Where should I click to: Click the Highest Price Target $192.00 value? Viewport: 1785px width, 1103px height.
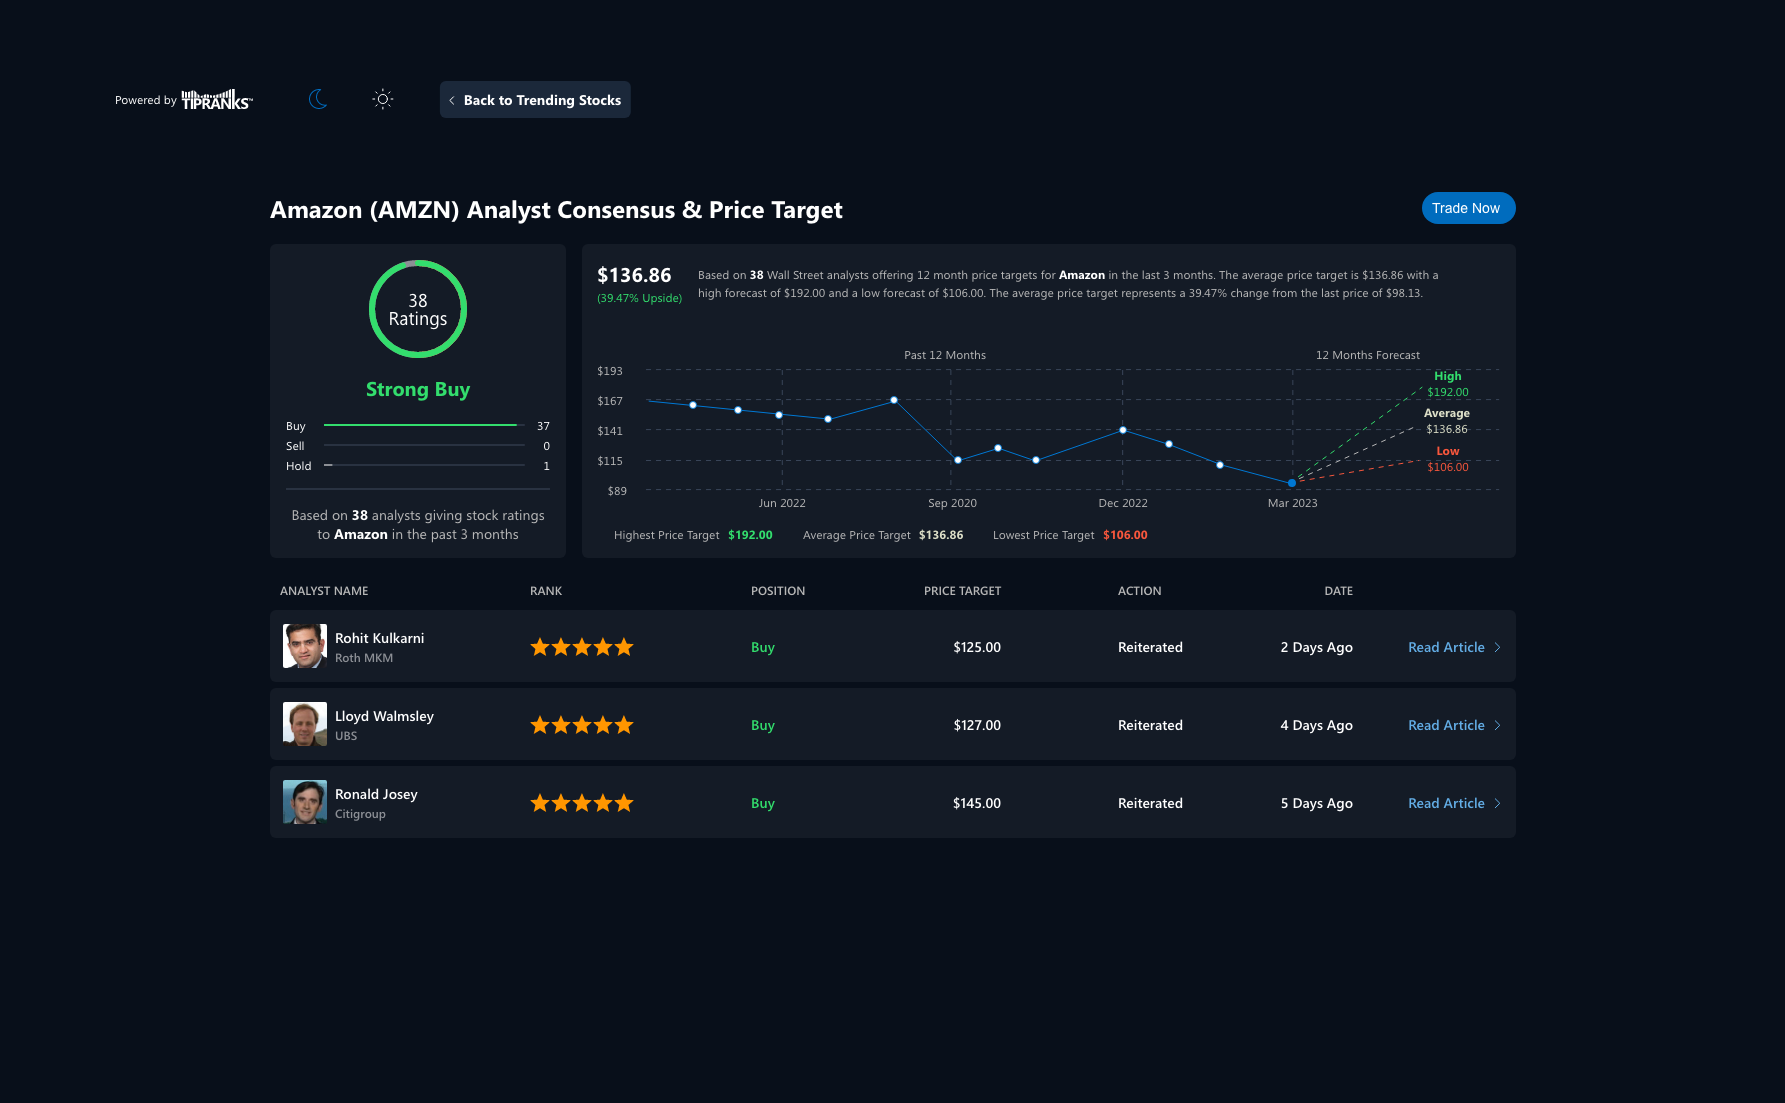tap(751, 535)
